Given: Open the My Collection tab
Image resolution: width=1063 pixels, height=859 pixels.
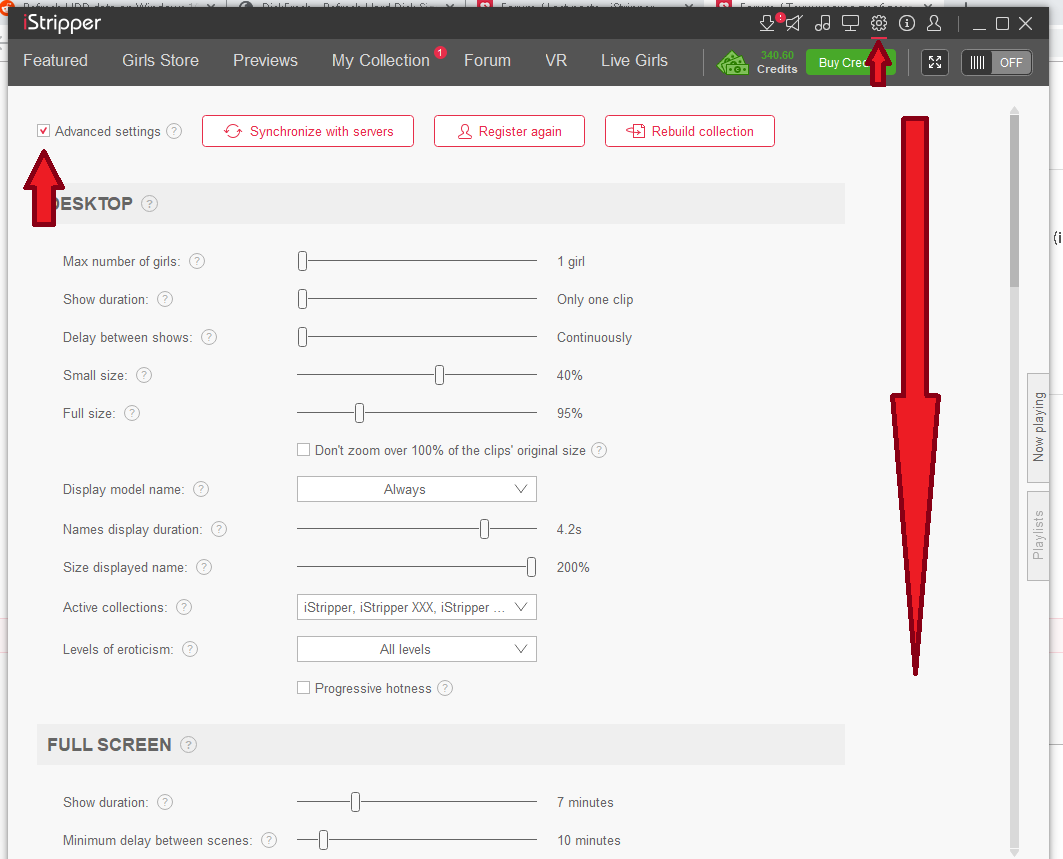Looking at the screenshot, I should [381, 60].
